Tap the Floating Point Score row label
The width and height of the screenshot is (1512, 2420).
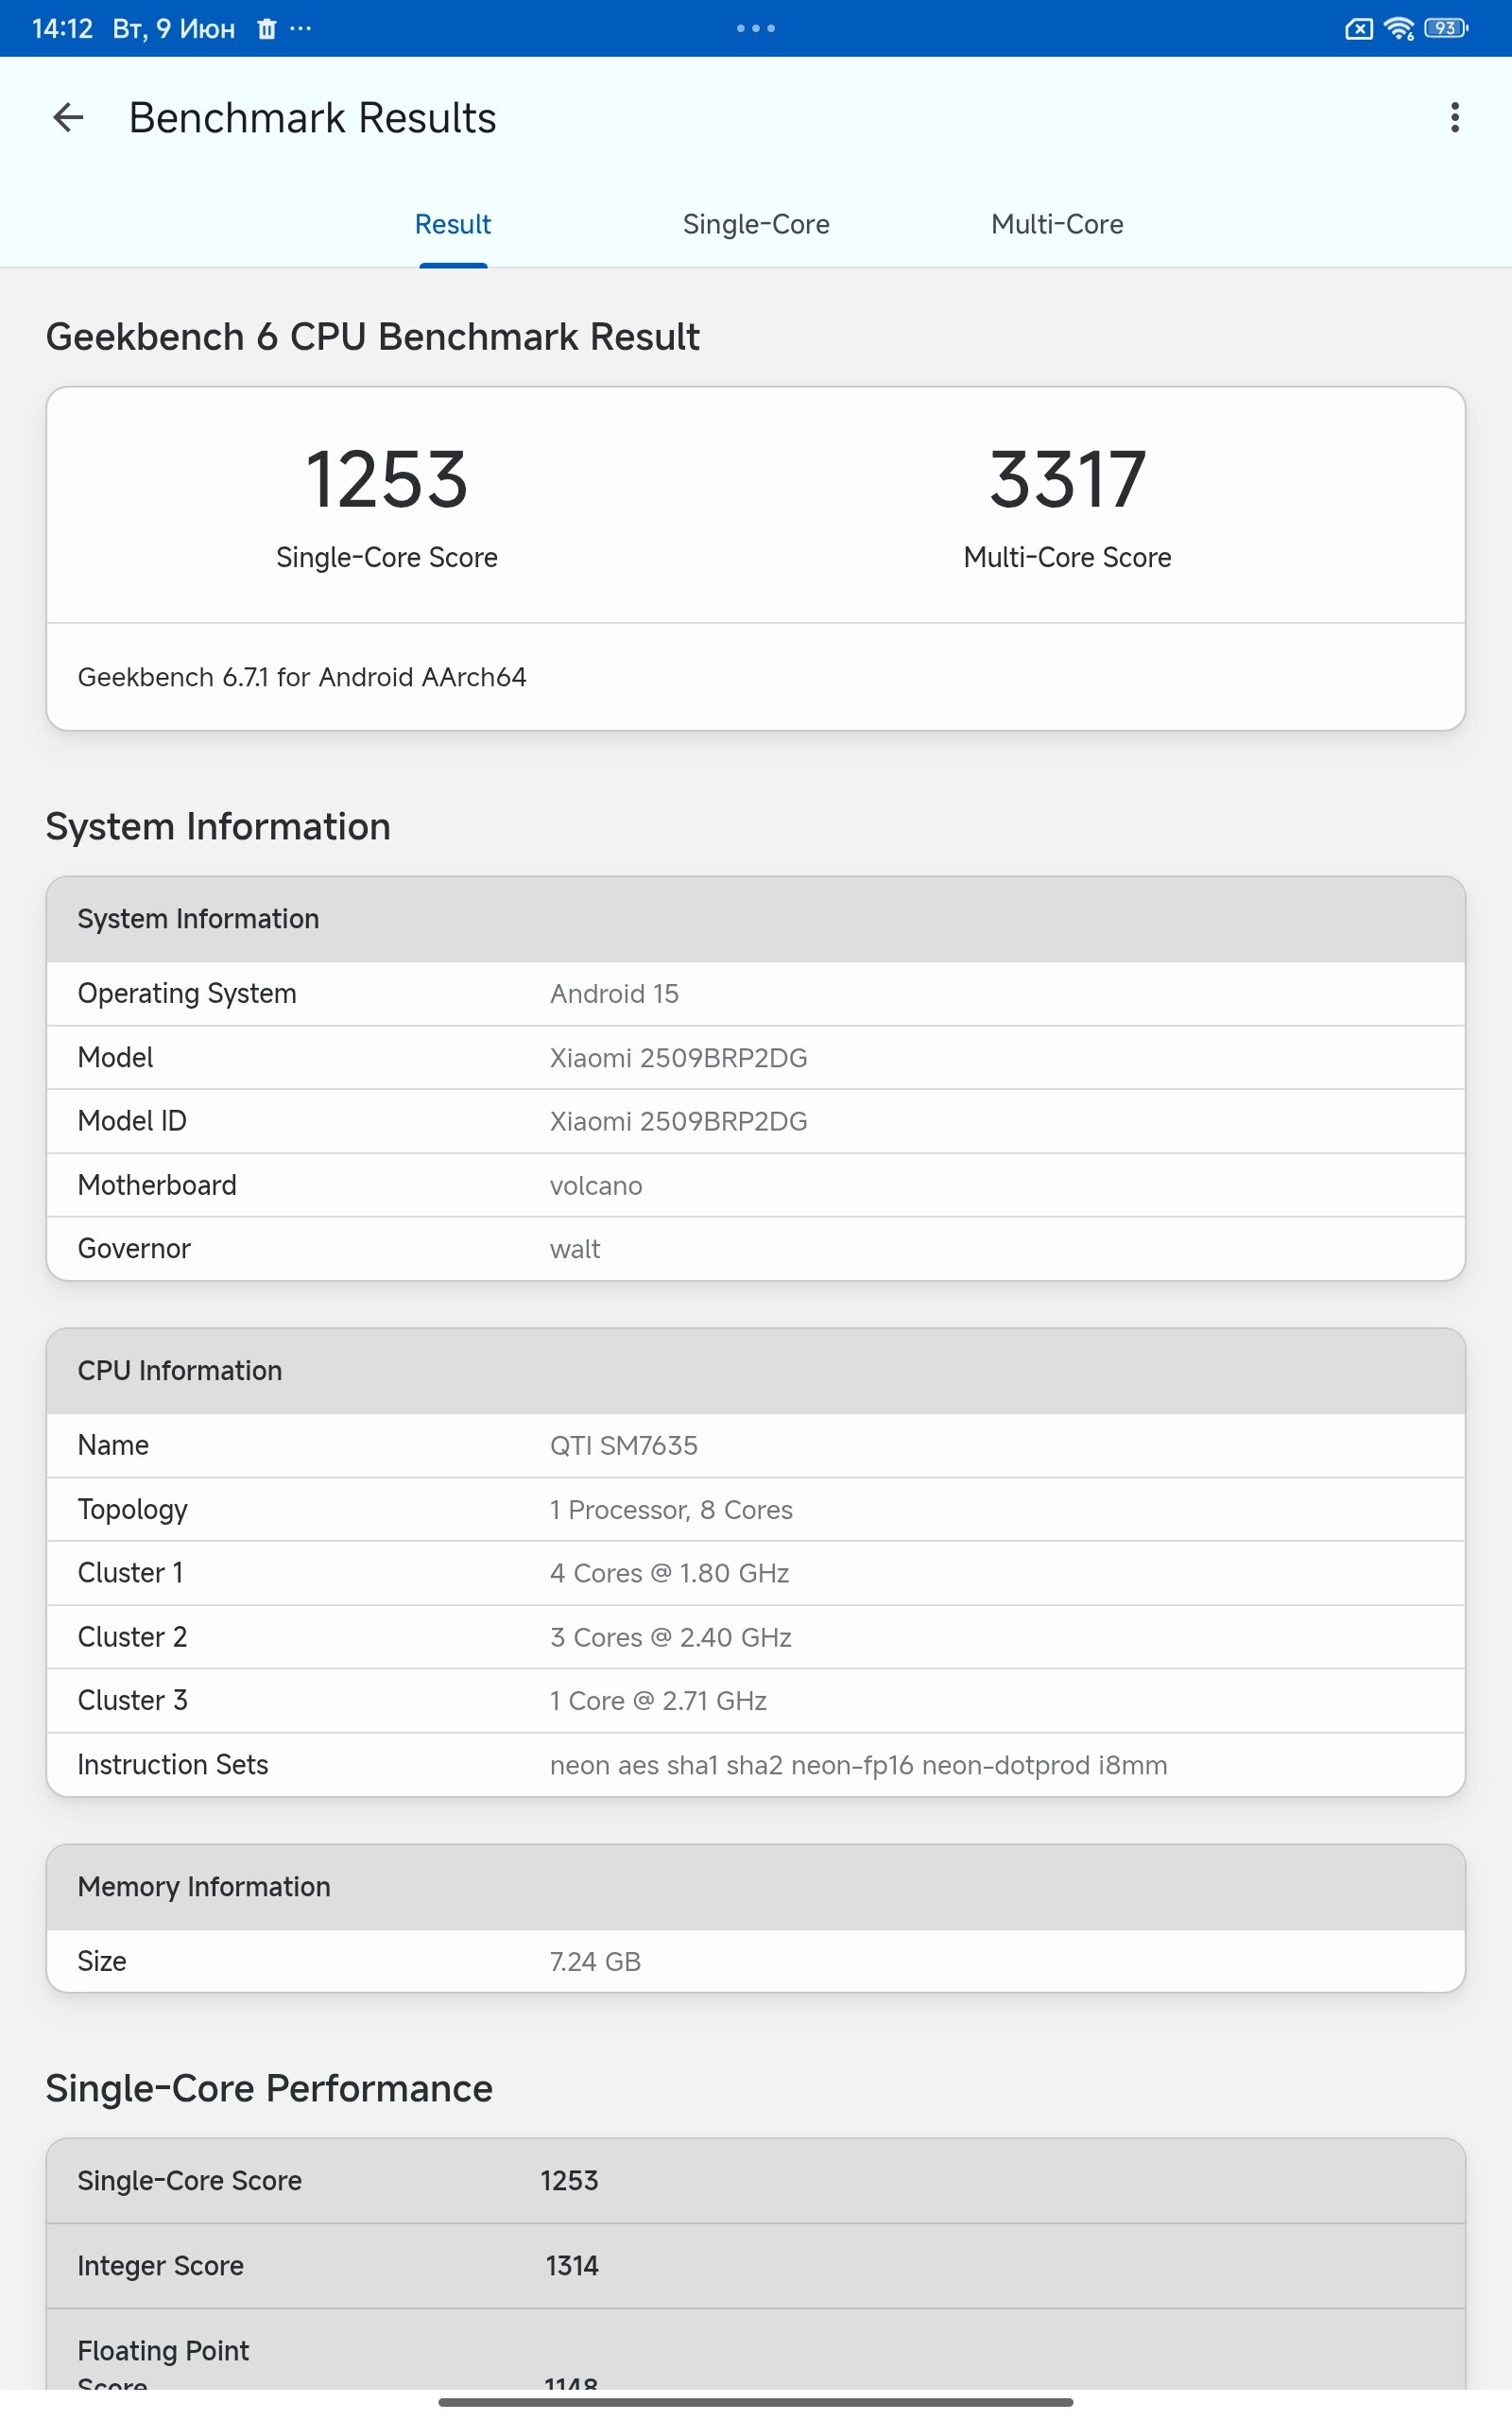(163, 2366)
